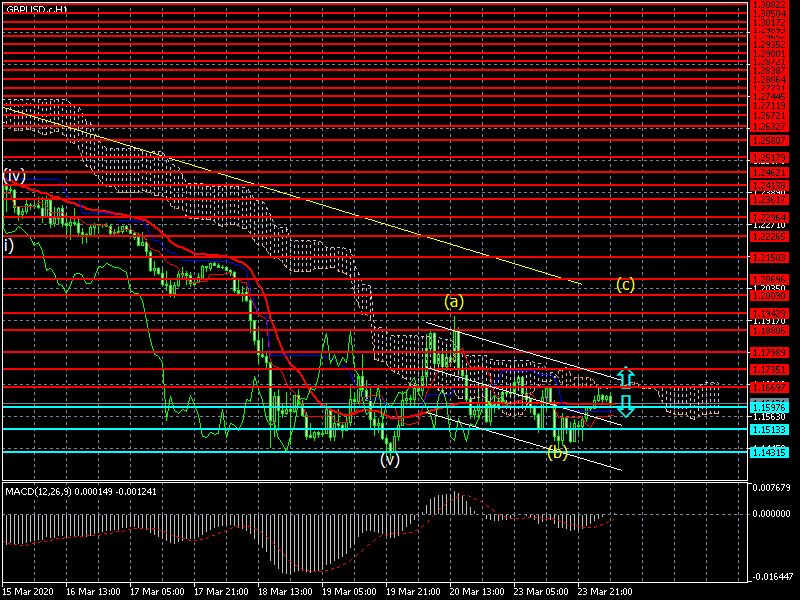Click the 15 Mar 2020 date label
Screen dimensions: 800x600
coord(27,591)
